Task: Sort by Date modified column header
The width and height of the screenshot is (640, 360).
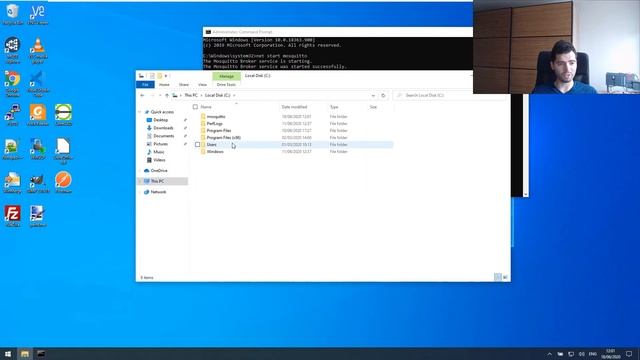Action: (x=294, y=107)
